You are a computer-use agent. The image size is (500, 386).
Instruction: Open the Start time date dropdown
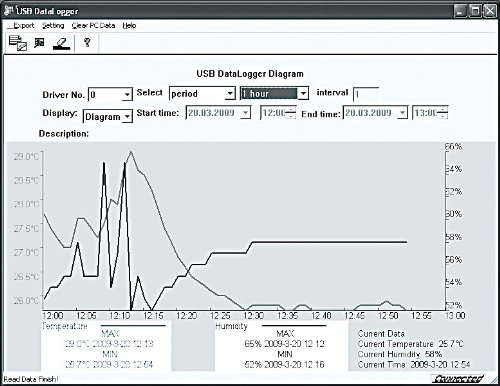[x=245, y=113]
